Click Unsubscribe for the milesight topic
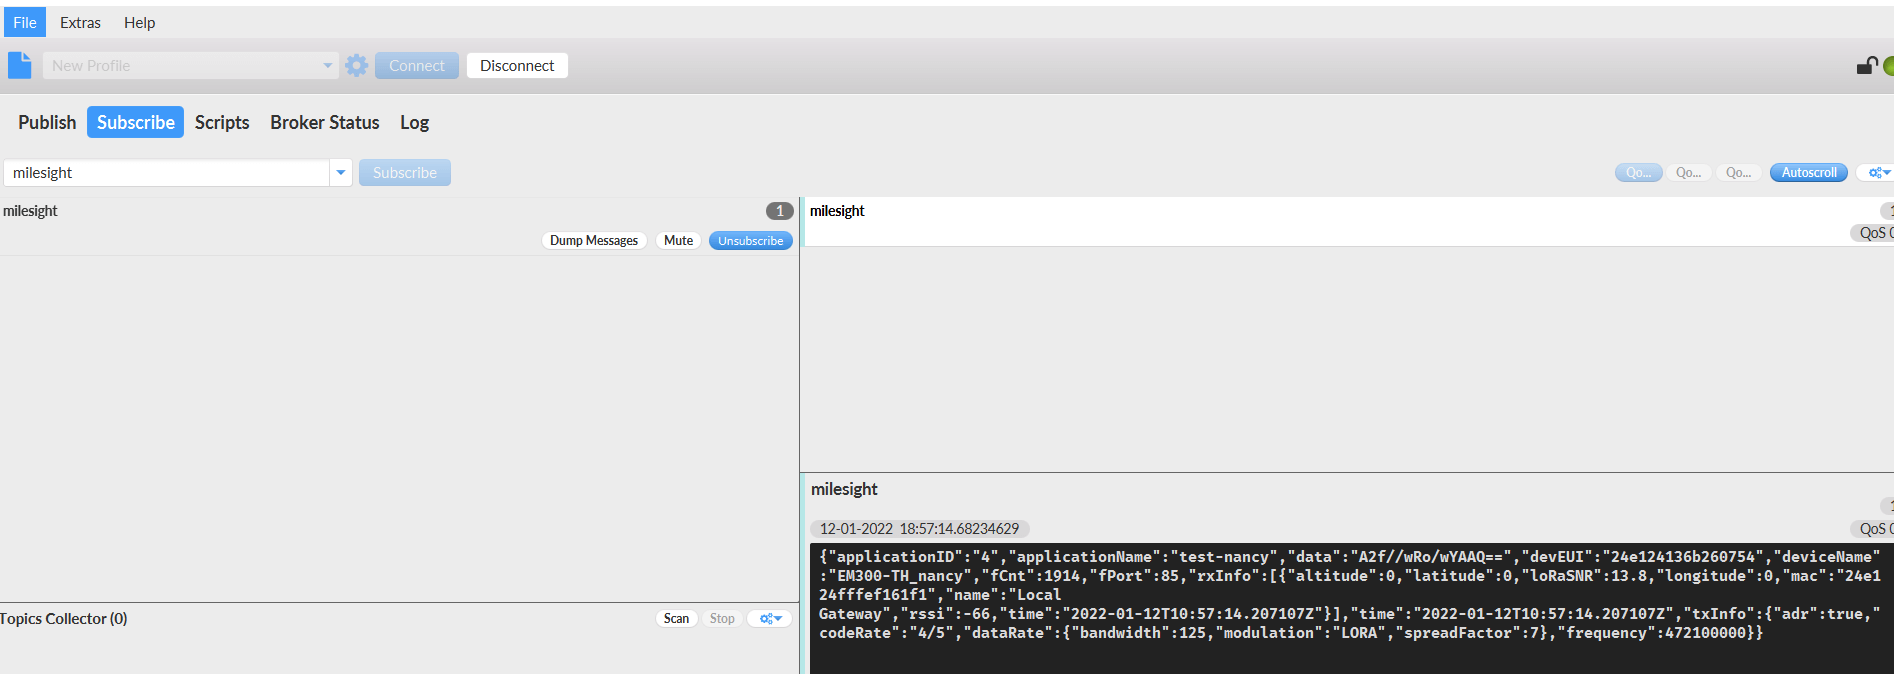Image resolution: width=1894 pixels, height=674 pixels. [x=750, y=241]
